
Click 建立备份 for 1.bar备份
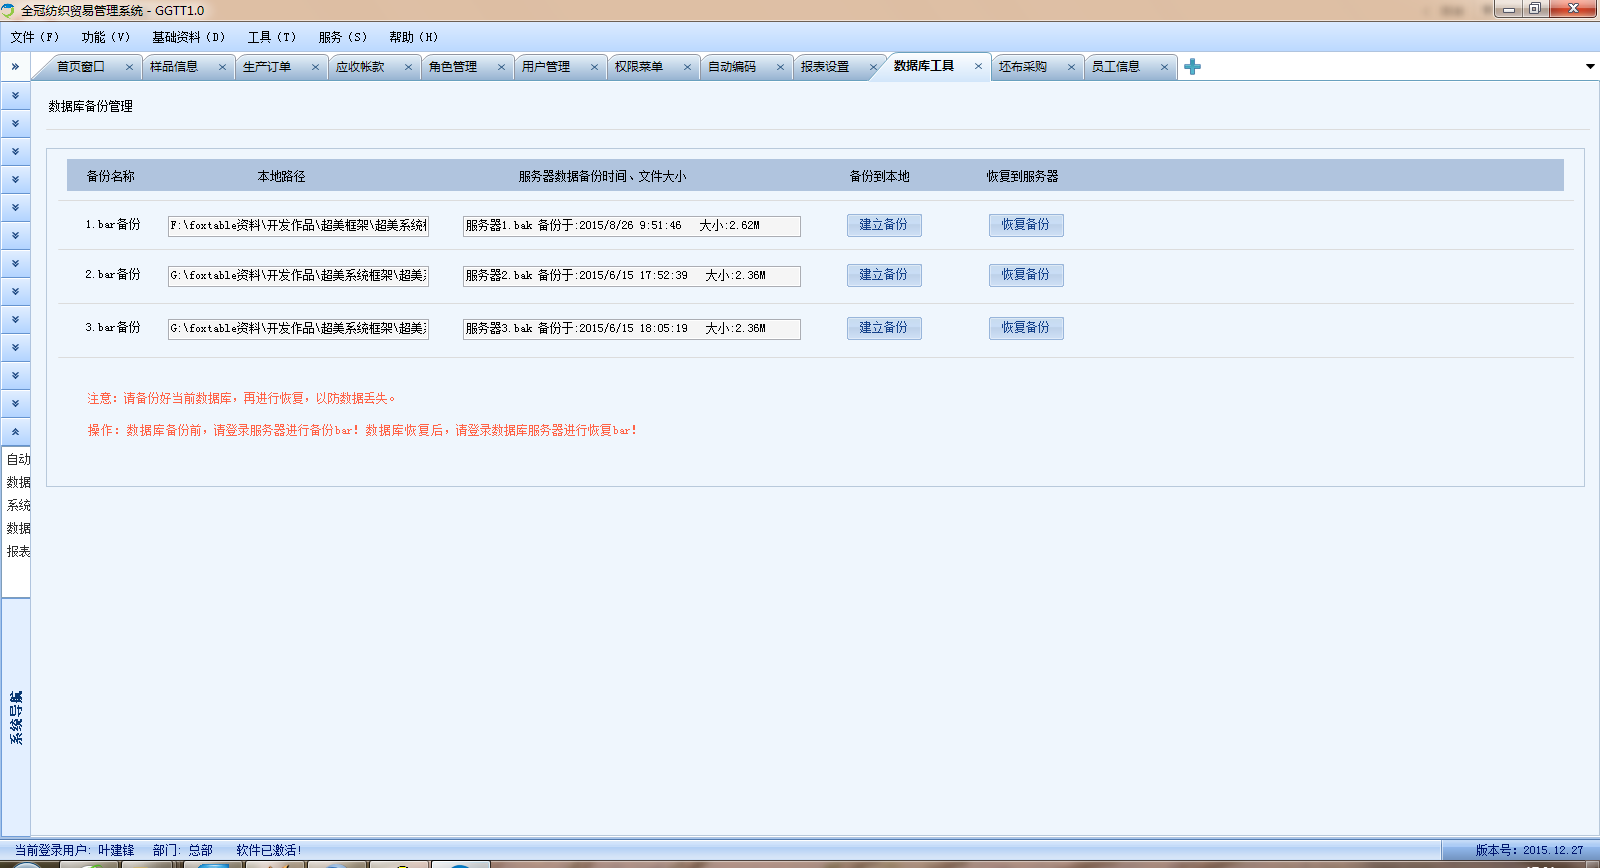click(x=884, y=225)
